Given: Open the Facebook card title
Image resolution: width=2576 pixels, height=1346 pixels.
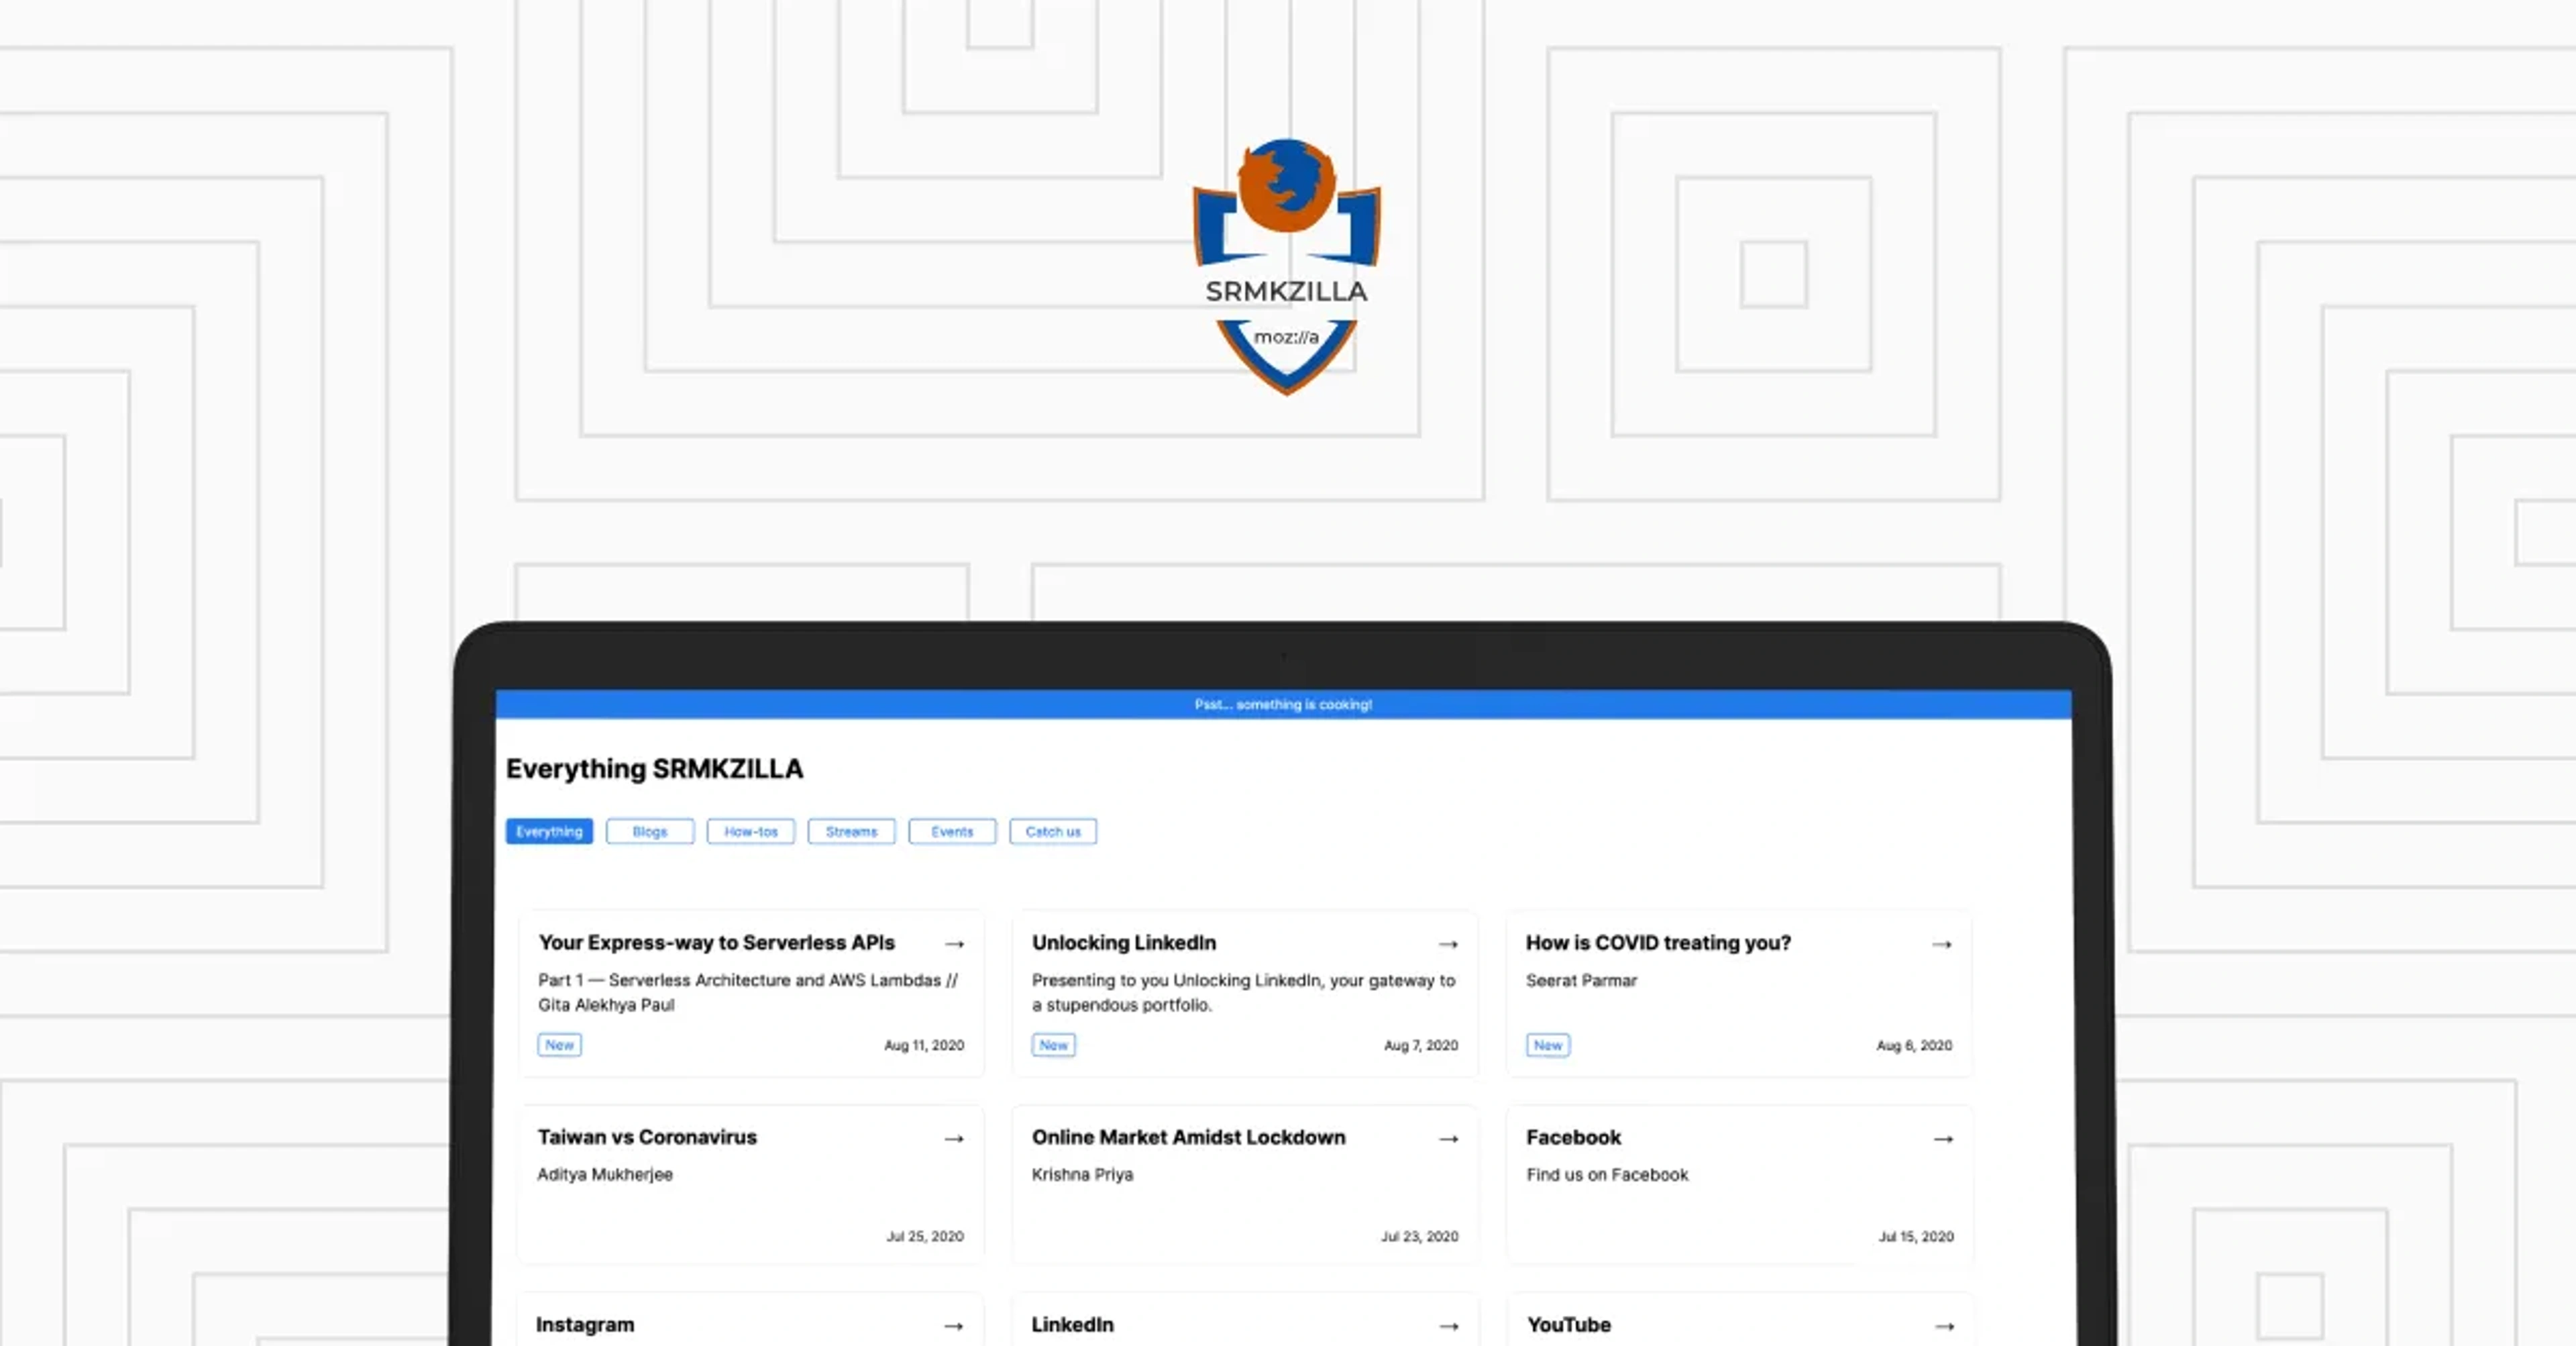Looking at the screenshot, I should 1573,1137.
